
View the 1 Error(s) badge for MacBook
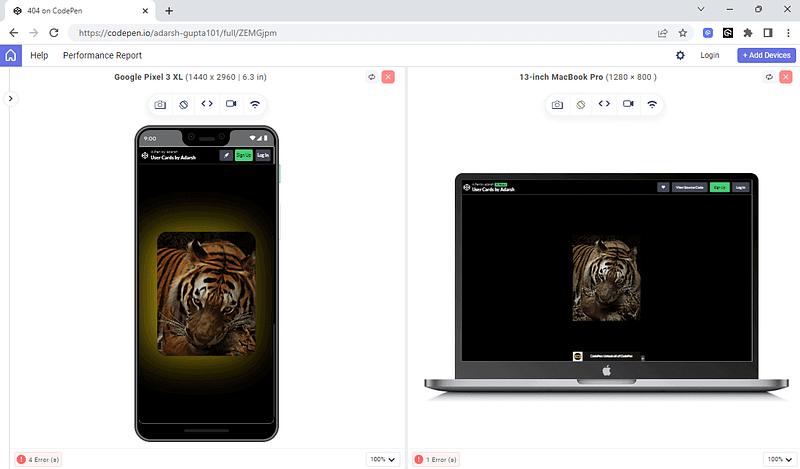point(436,459)
